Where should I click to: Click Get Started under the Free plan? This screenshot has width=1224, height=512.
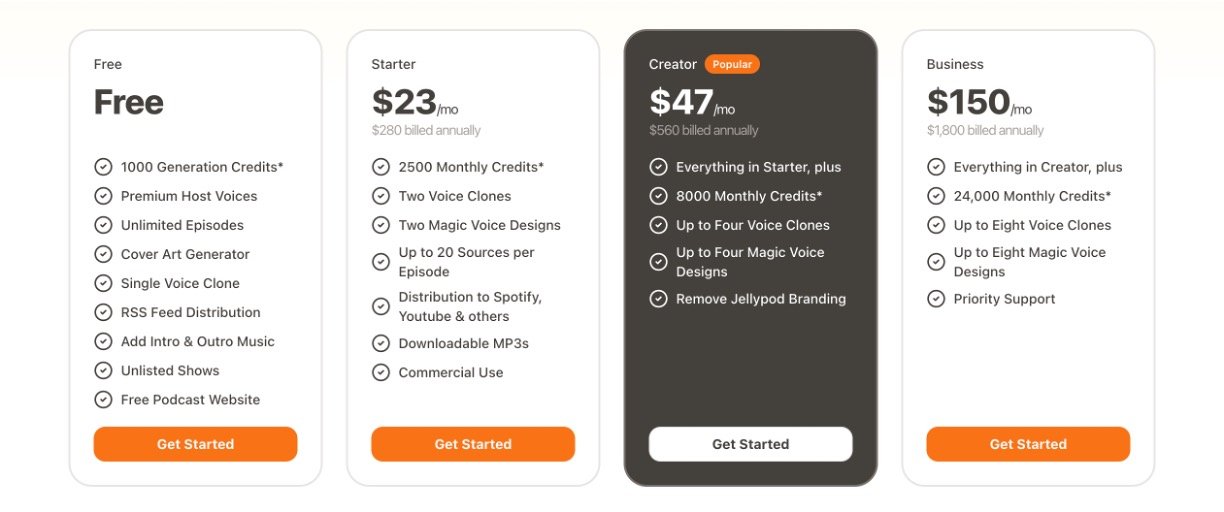[195, 444]
